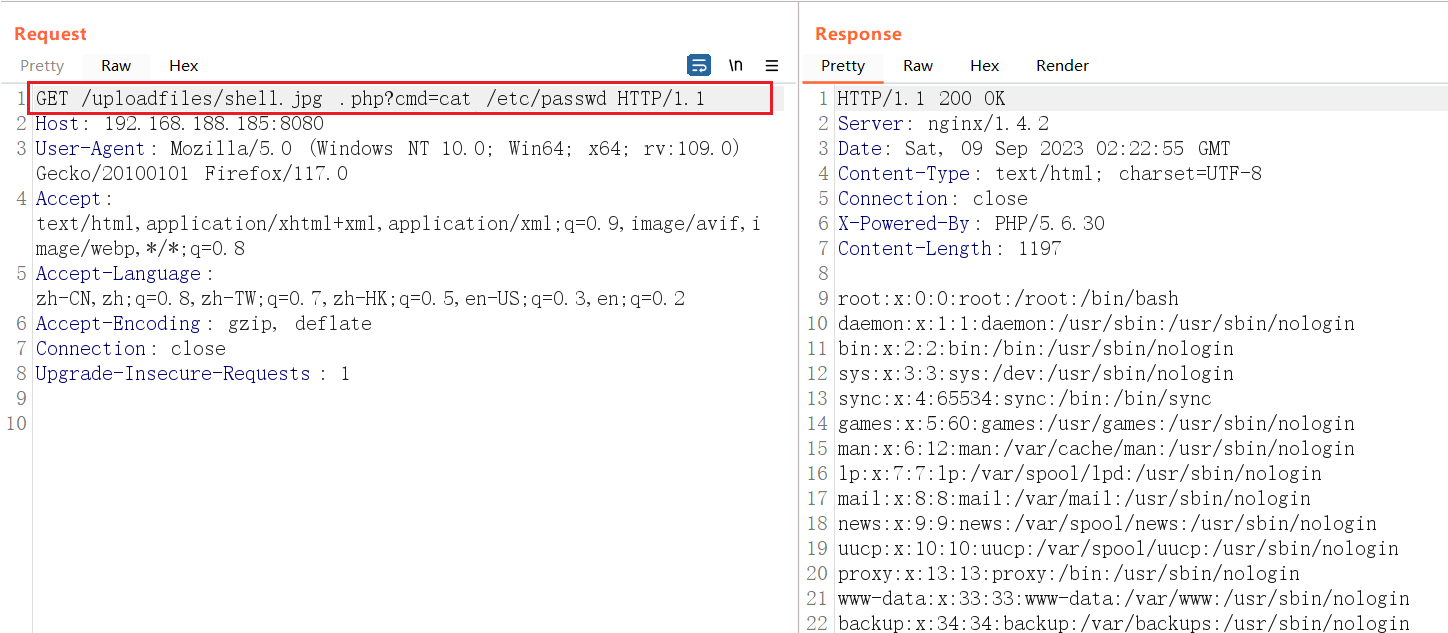Screen dimensions: 1448x633
Task: Click the sync:x:4:65534 passwd entry
Action: coord(1024,399)
